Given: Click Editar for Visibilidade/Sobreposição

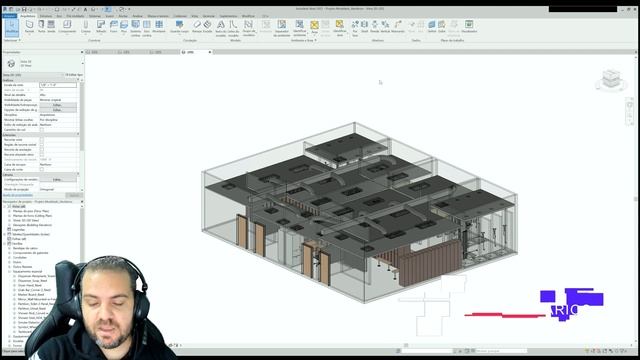Looking at the screenshot, I should pos(58,105).
